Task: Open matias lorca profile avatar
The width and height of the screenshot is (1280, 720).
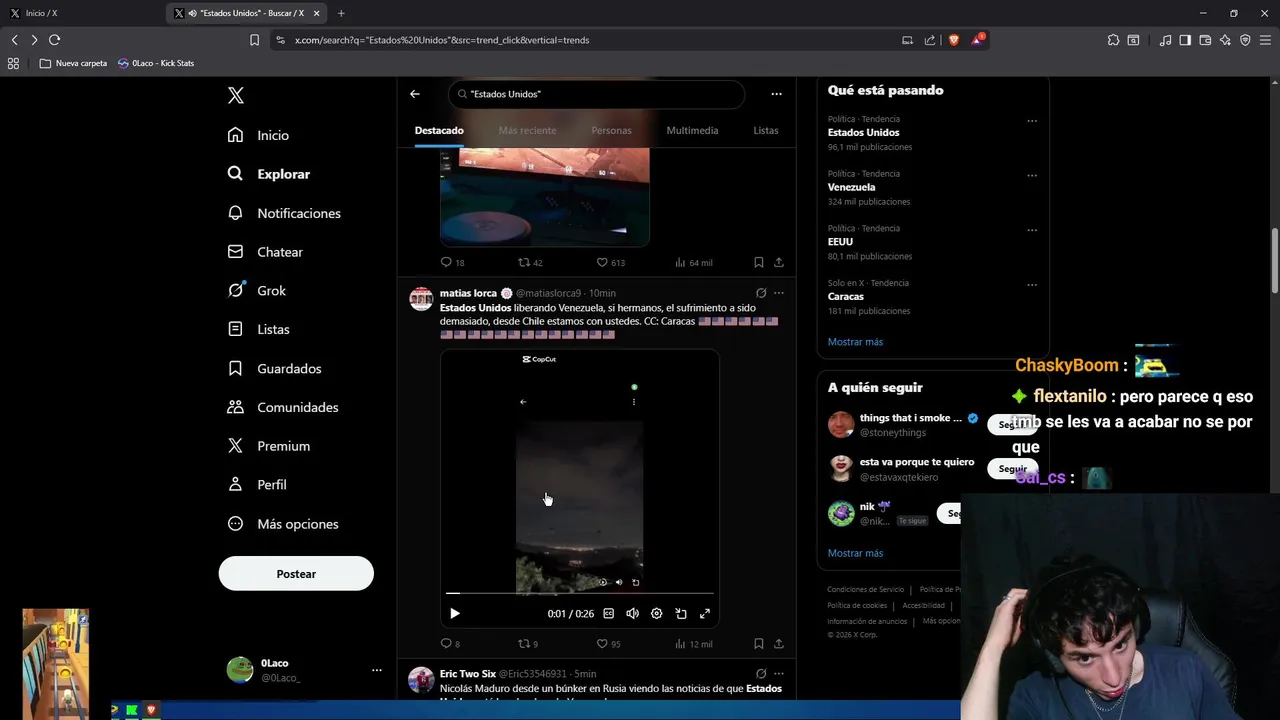Action: 422,299
